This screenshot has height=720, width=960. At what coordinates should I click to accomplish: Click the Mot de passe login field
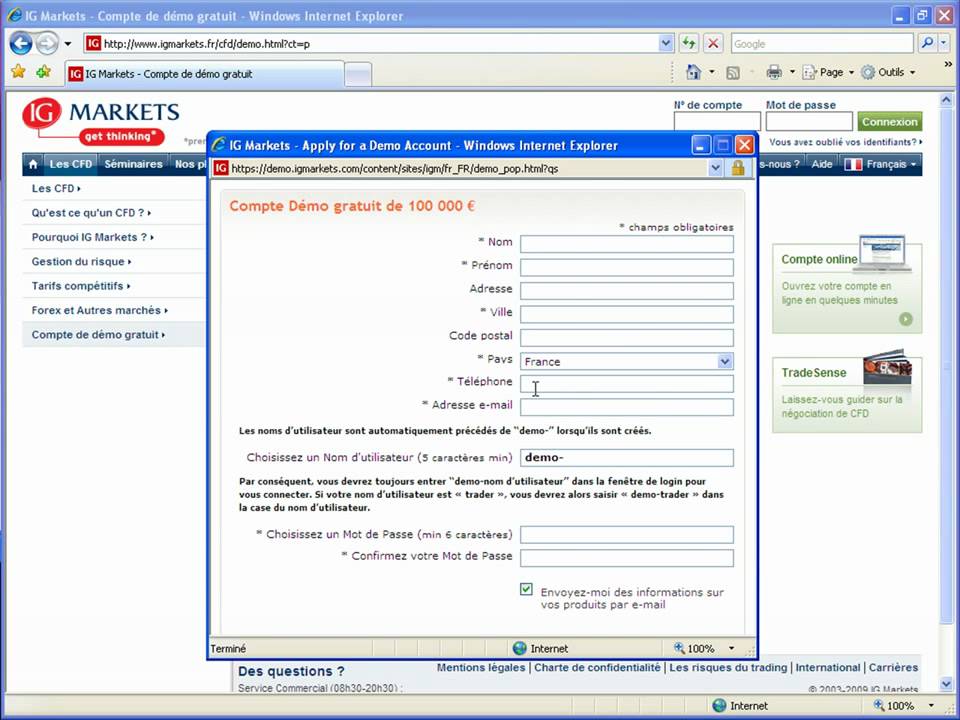pos(809,121)
